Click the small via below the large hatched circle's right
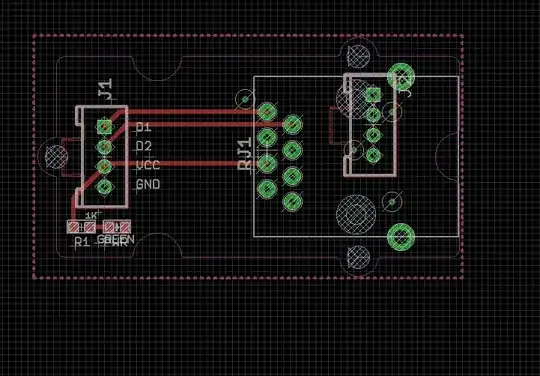 coord(392,201)
